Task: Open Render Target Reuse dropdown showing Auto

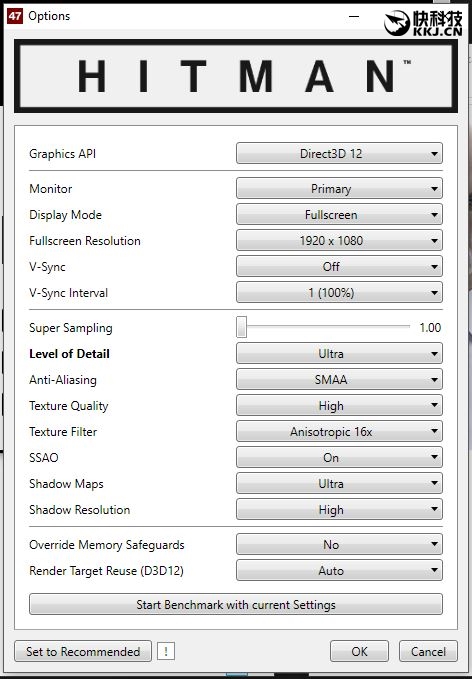Action: 339,570
